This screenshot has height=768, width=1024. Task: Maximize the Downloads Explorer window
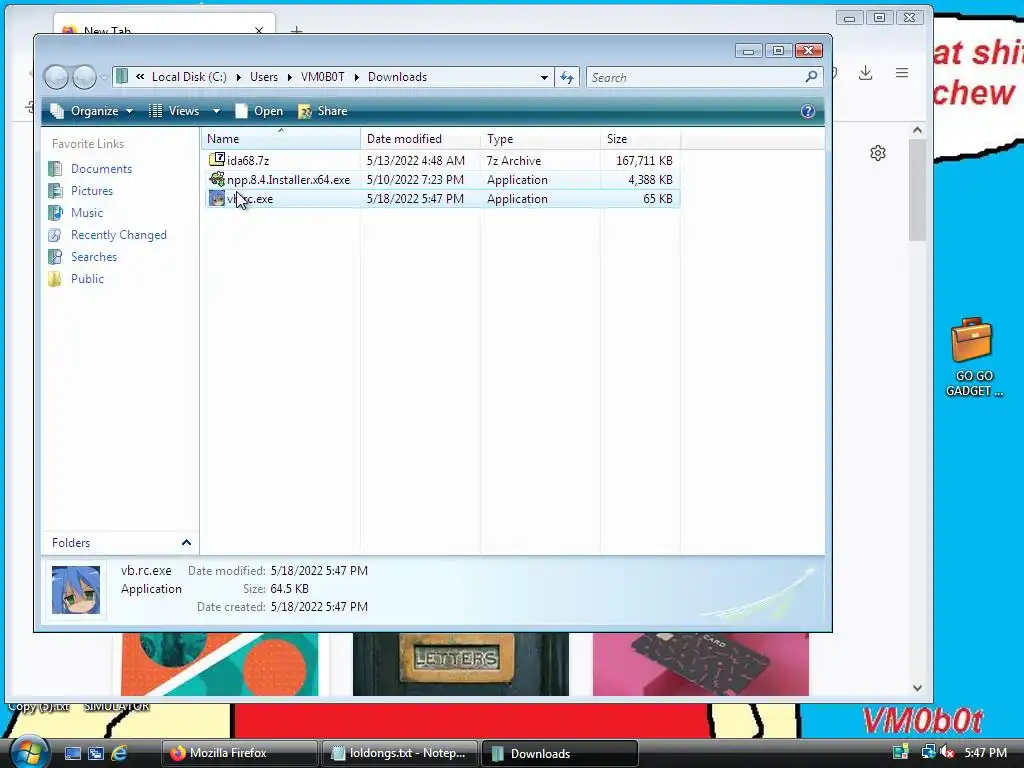(778, 51)
